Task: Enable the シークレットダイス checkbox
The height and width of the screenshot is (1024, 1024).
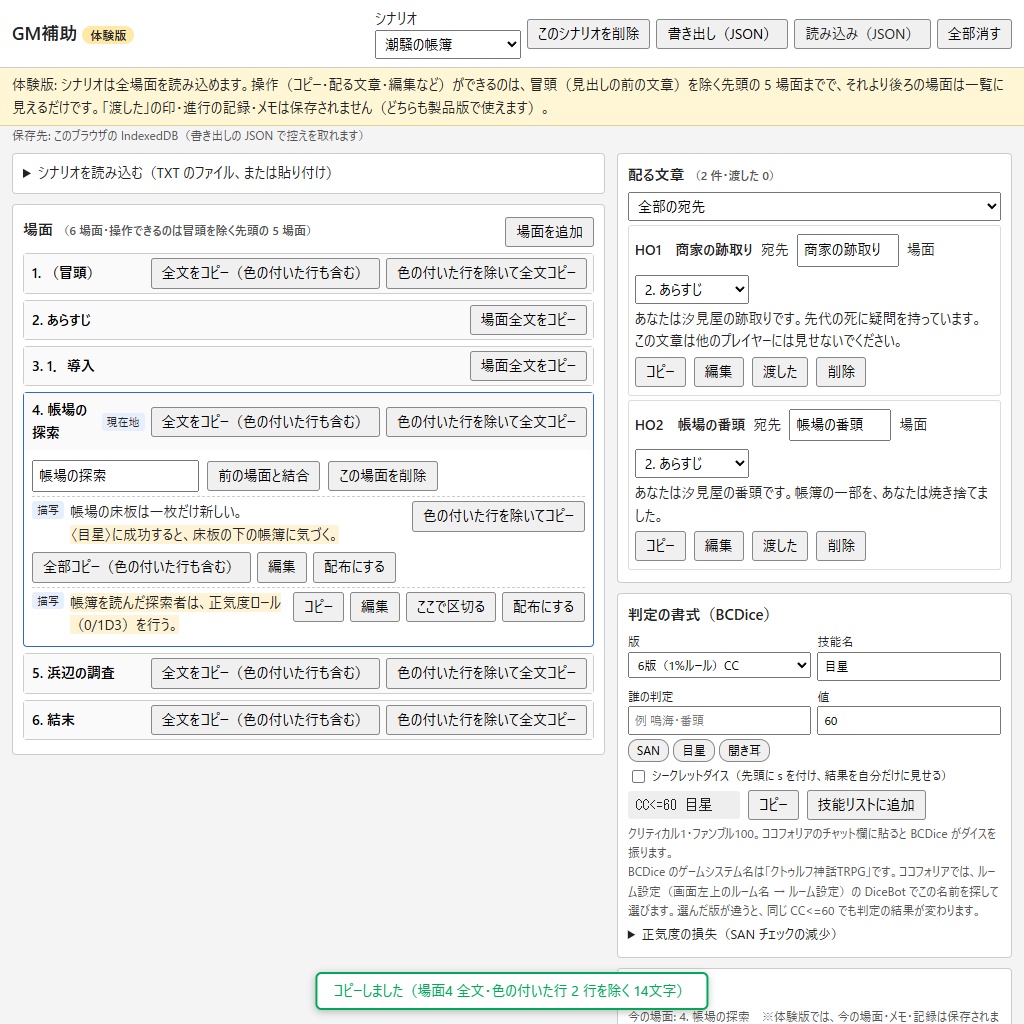Action: (x=639, y=776)
